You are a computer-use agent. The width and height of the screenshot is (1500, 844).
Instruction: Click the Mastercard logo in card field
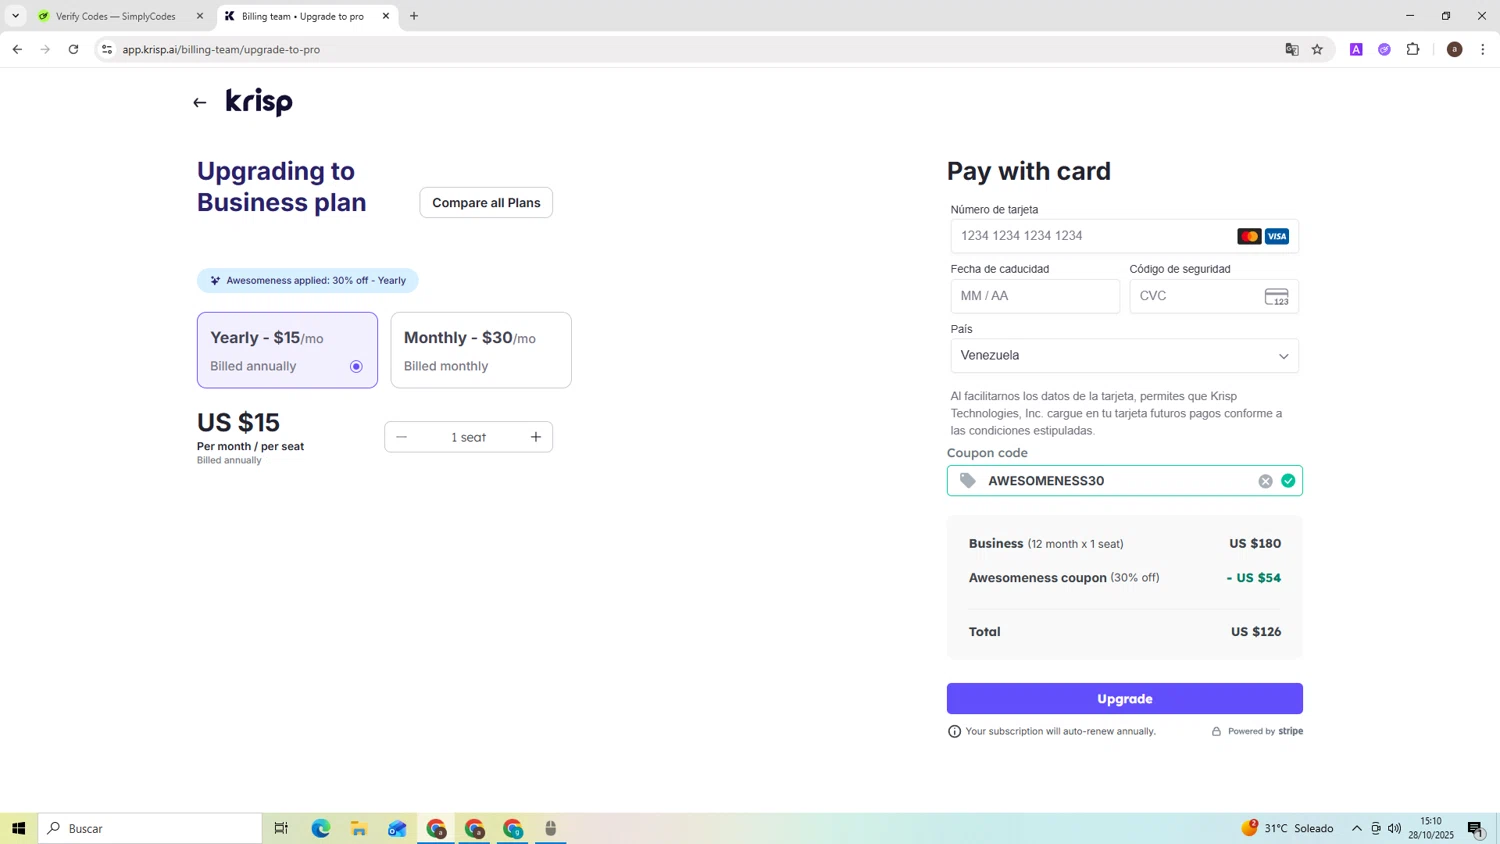click(x=1249, y=236)
